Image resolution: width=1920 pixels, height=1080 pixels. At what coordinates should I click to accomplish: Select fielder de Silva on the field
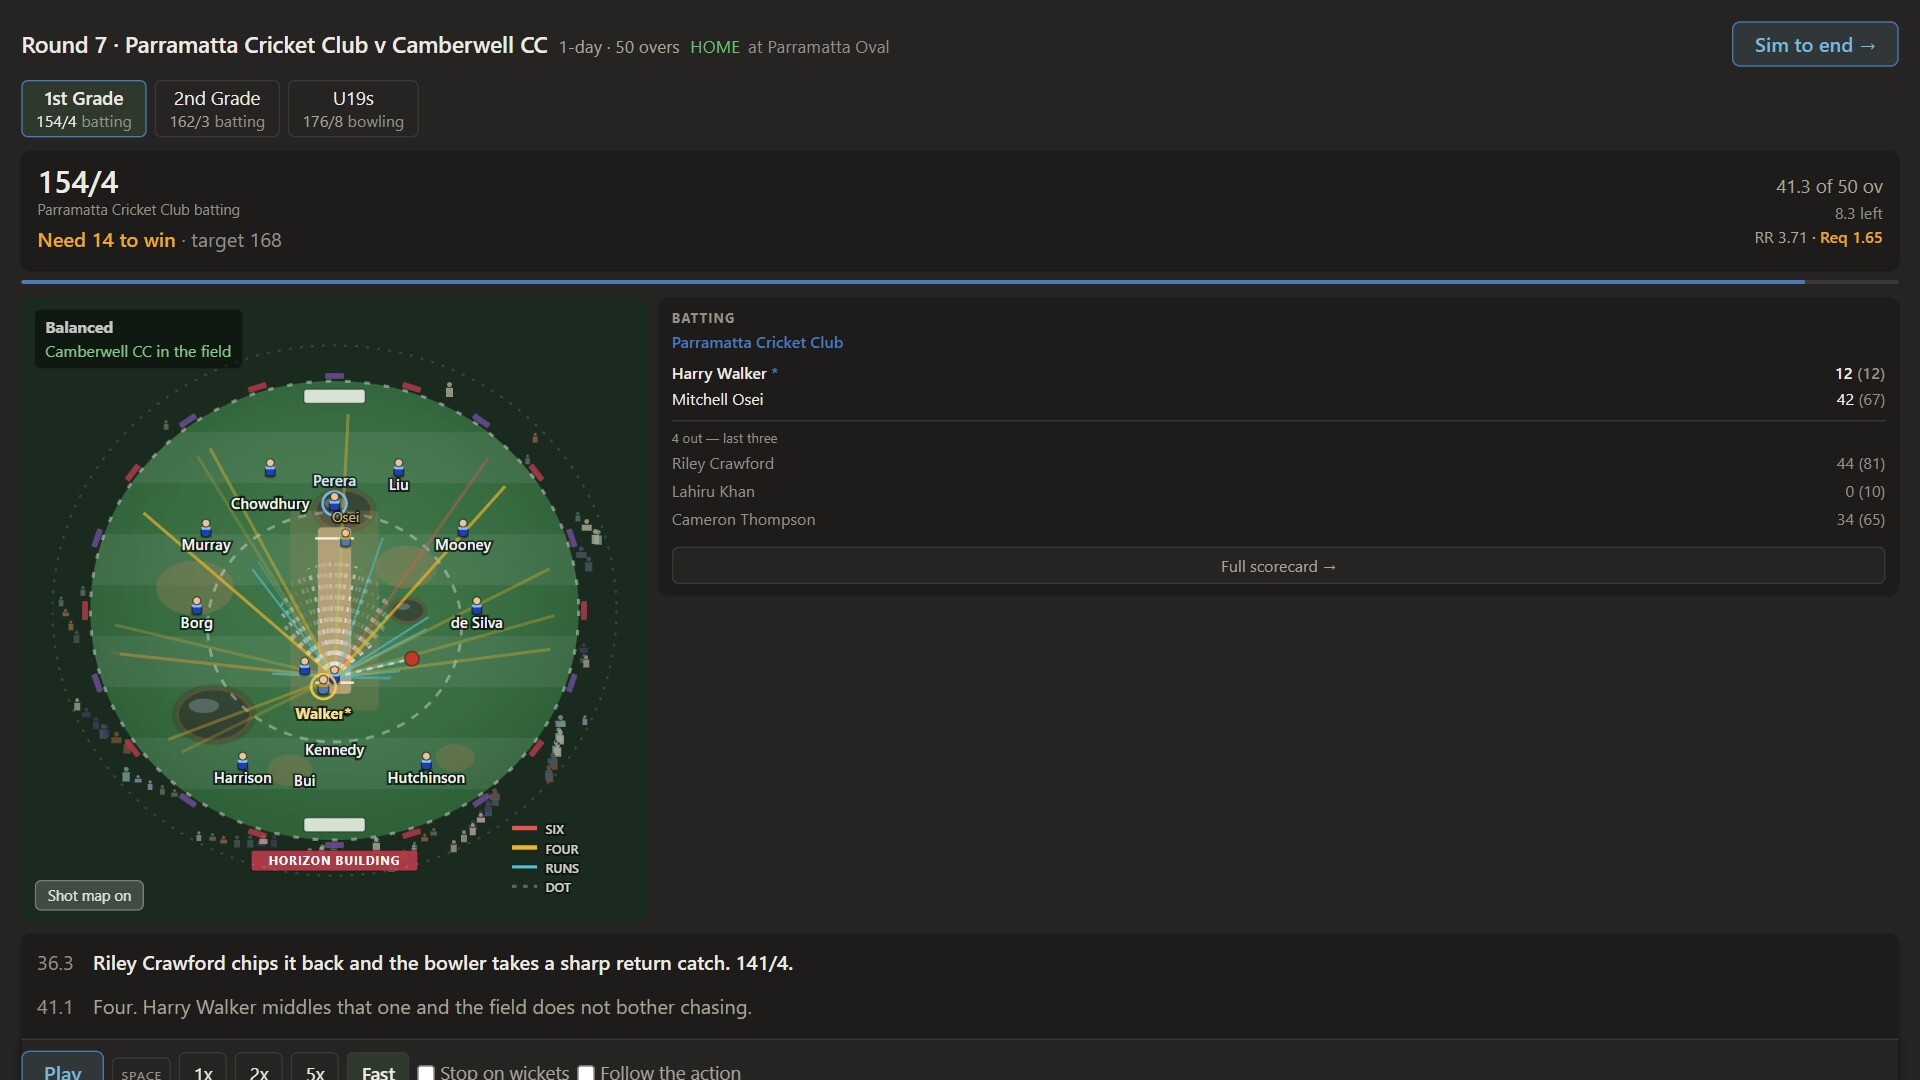pos(477,606)
